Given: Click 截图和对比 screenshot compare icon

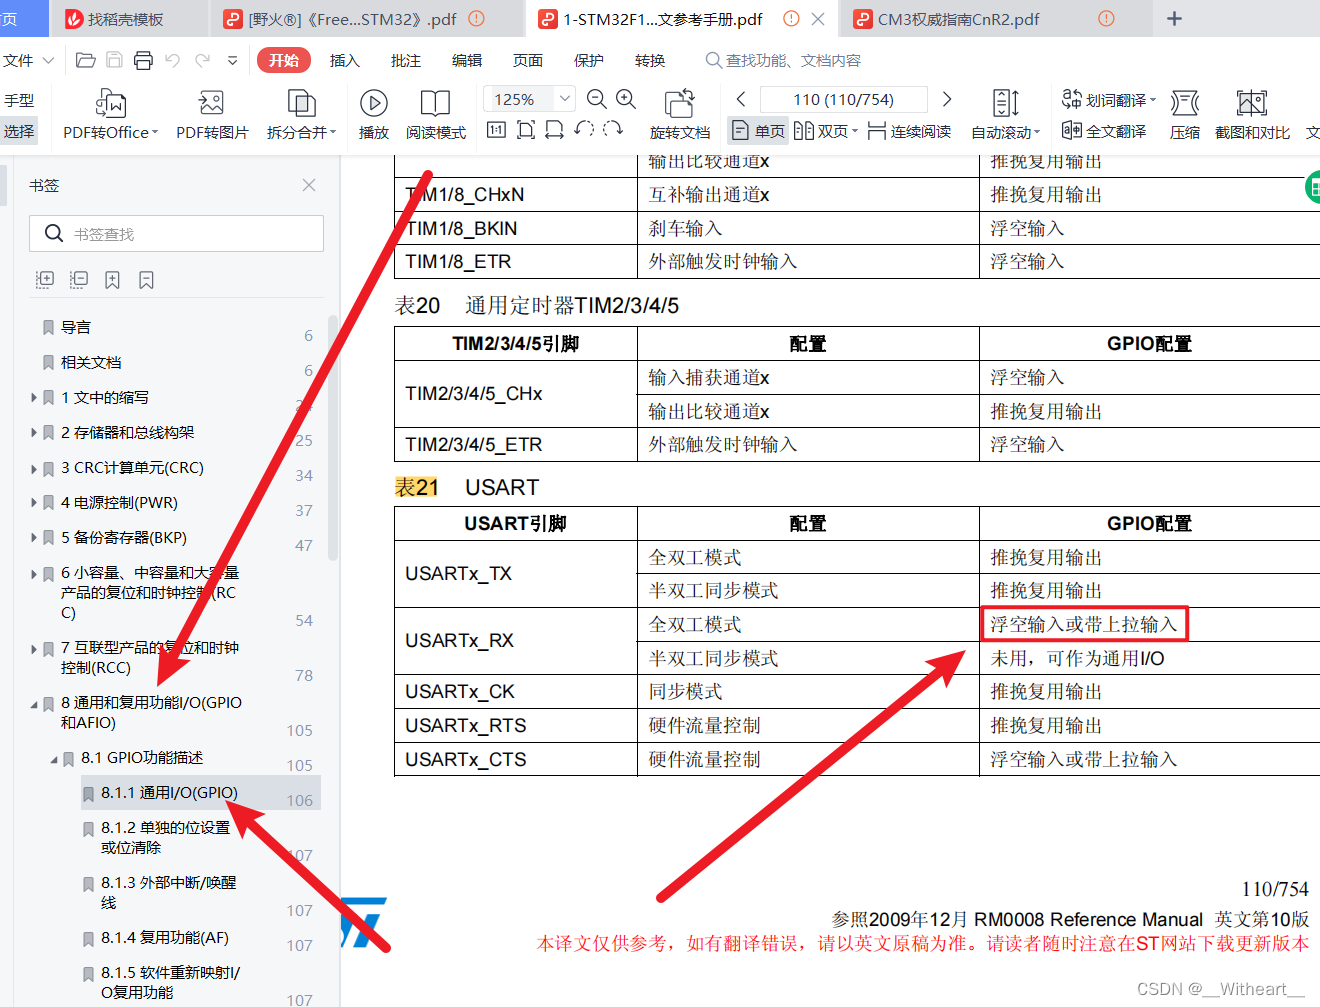Looking at the screenshot, I should (x=1252, y=115).
